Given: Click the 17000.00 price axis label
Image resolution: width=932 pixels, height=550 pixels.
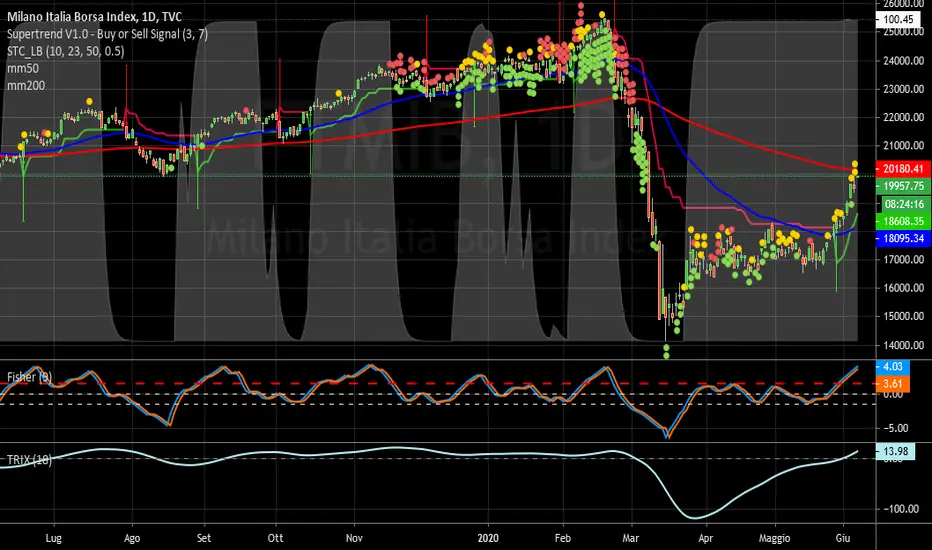Looking at the screenshot, I should [903, 259].
